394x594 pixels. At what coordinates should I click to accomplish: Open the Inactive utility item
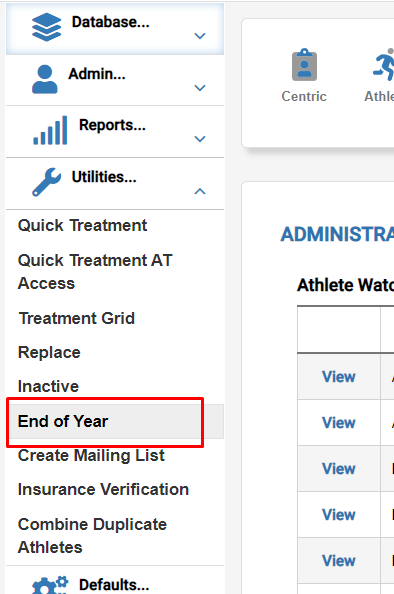coord(48,386)
